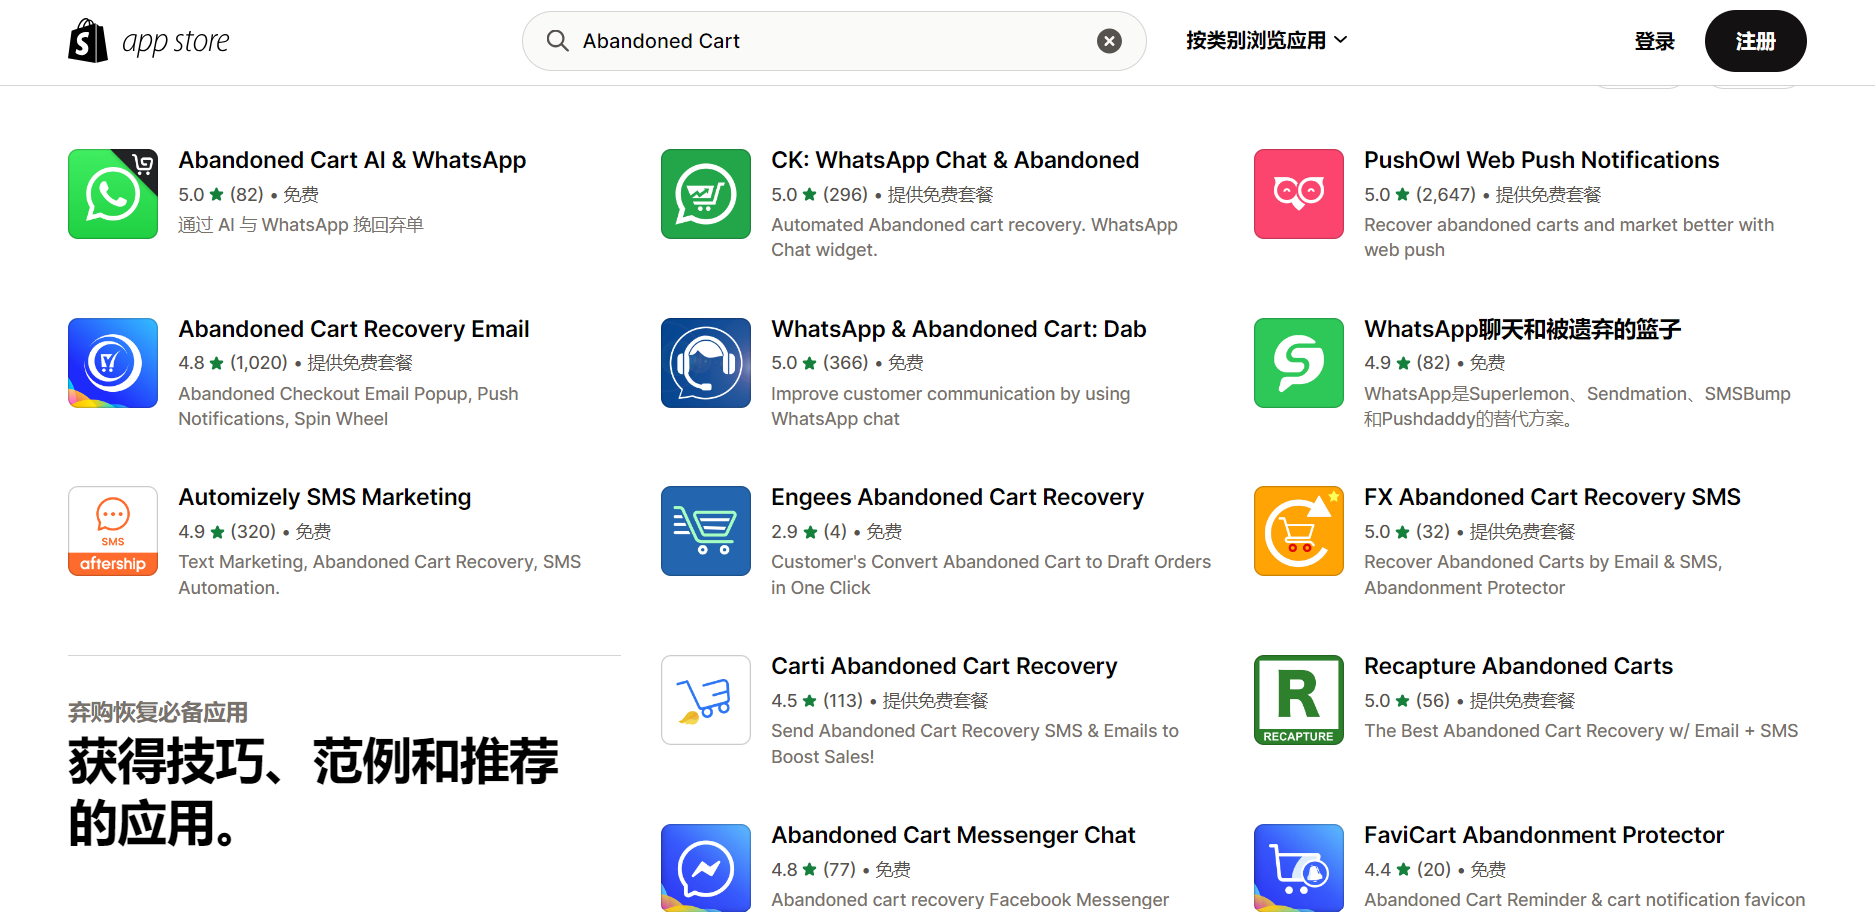The height and width of the screenshot is (912, 1875).
Task: Open Abandoned Cart AI & WhatsApp title
Action: pyautogui.click(x=352, y=160)
